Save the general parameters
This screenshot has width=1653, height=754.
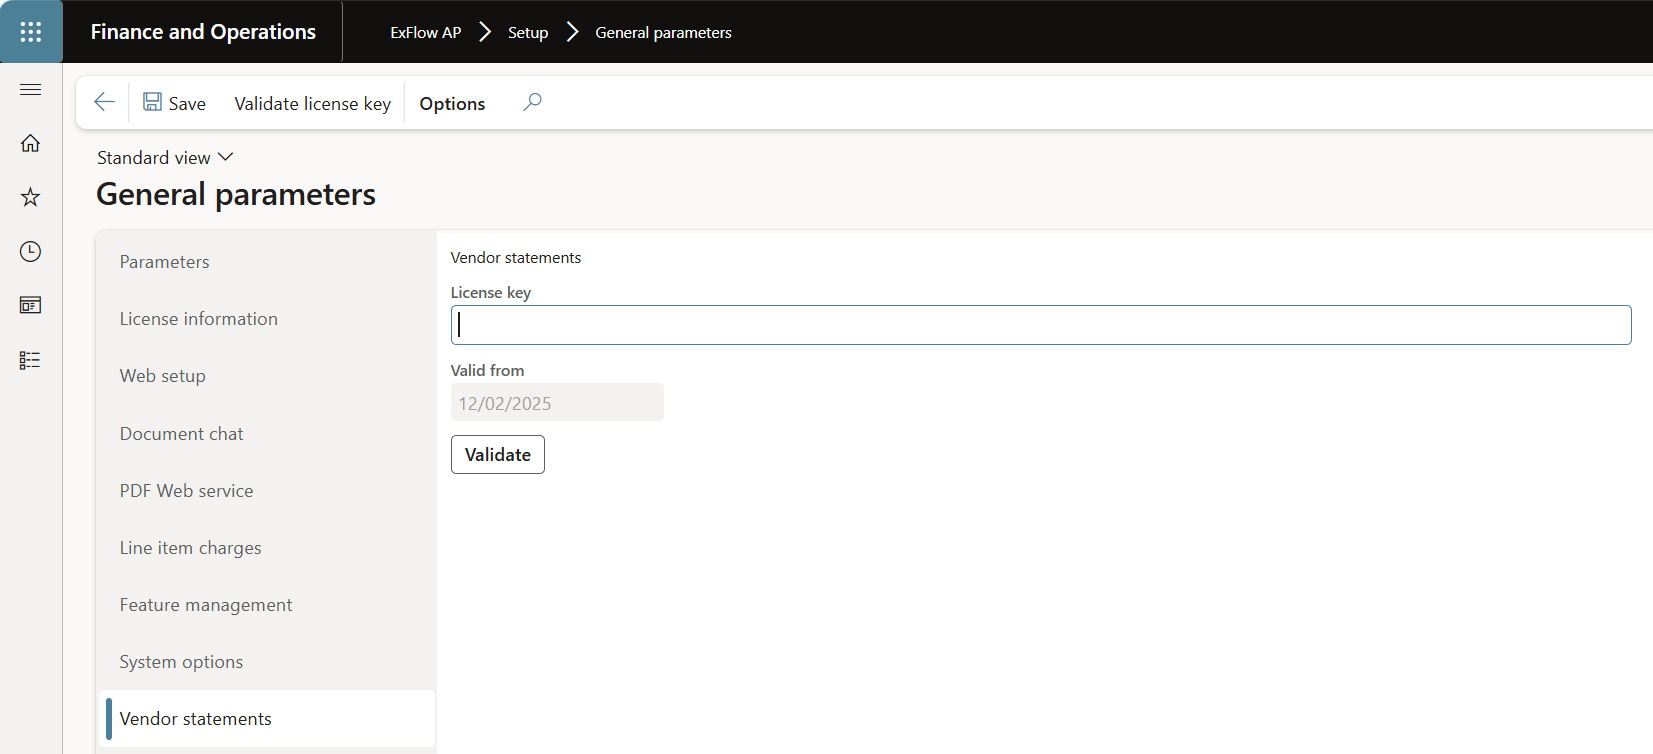tap(175, 103)
